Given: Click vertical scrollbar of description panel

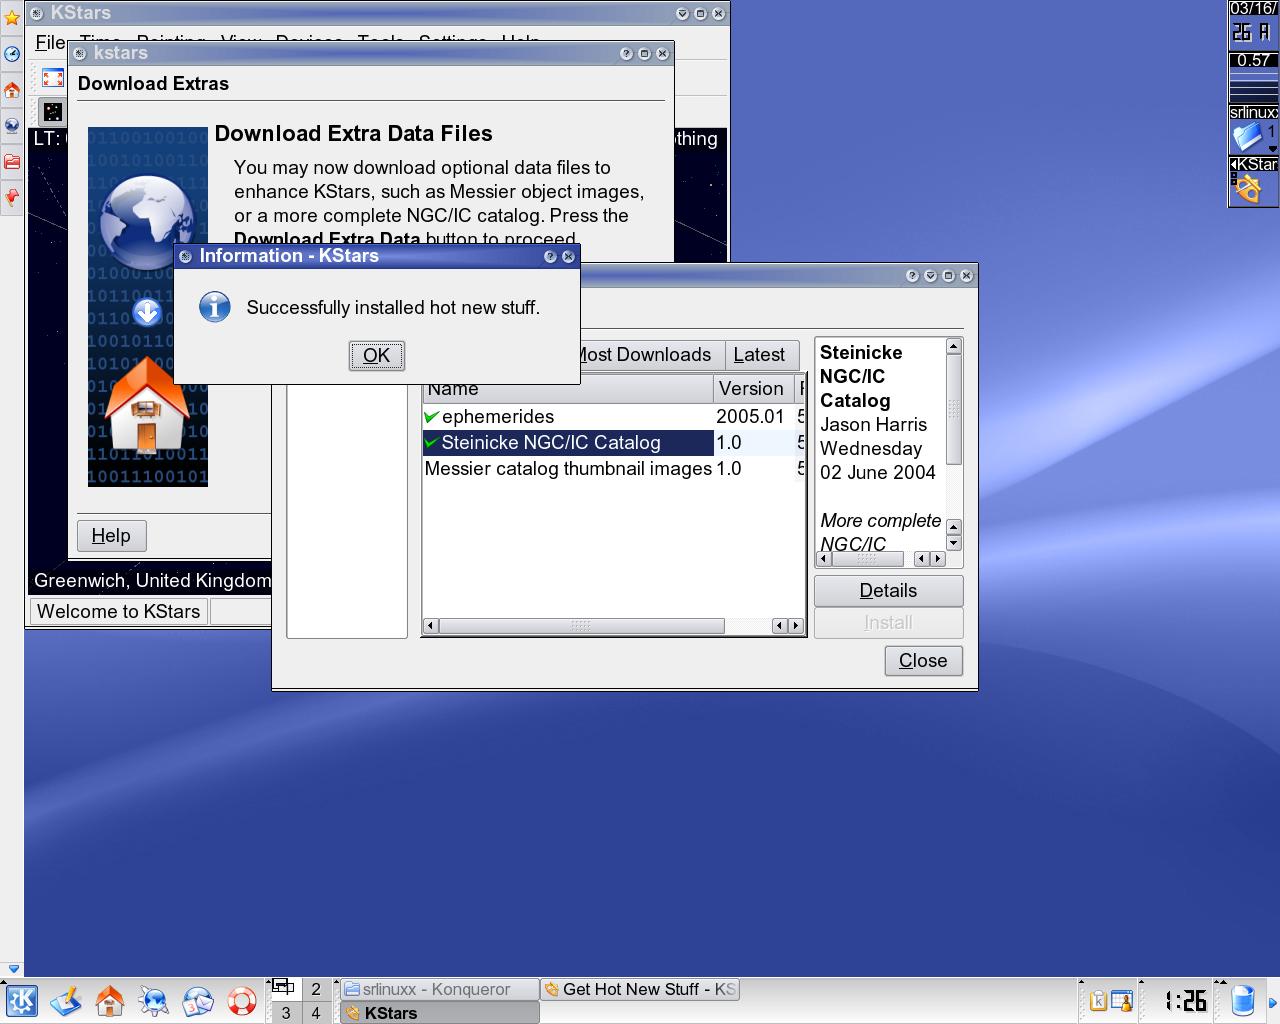Looking at the screenshot, I should pos(954,444).
